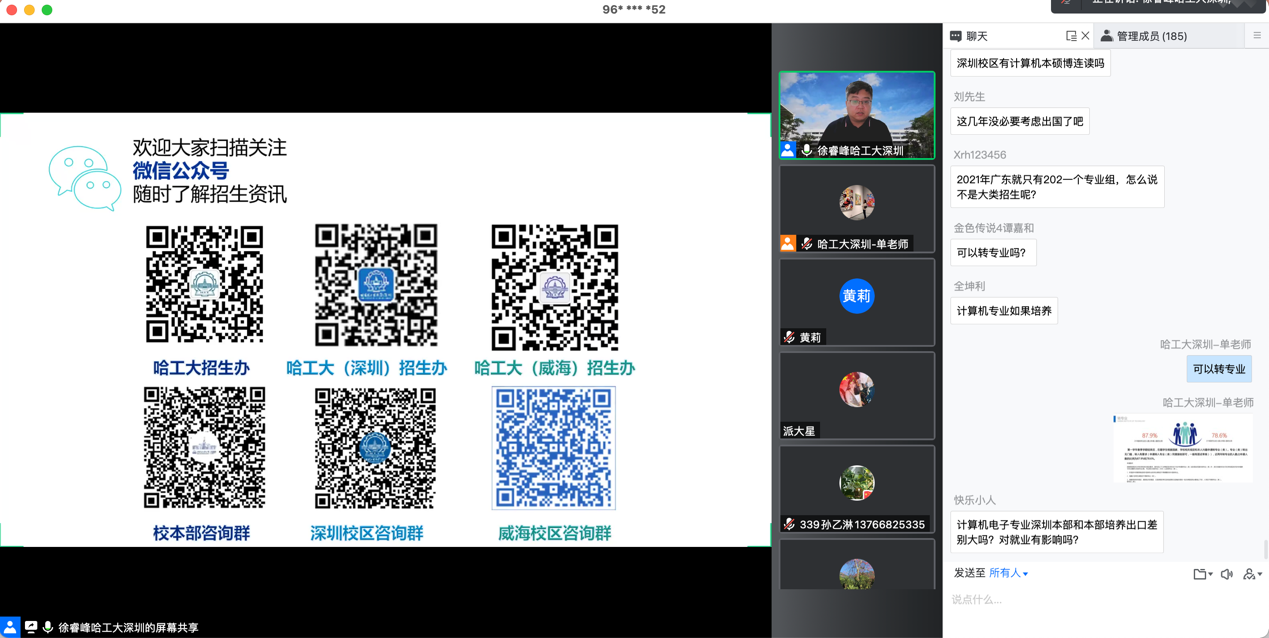Select 徐睿峰哈工大深圳 video tile

[857, 110]
